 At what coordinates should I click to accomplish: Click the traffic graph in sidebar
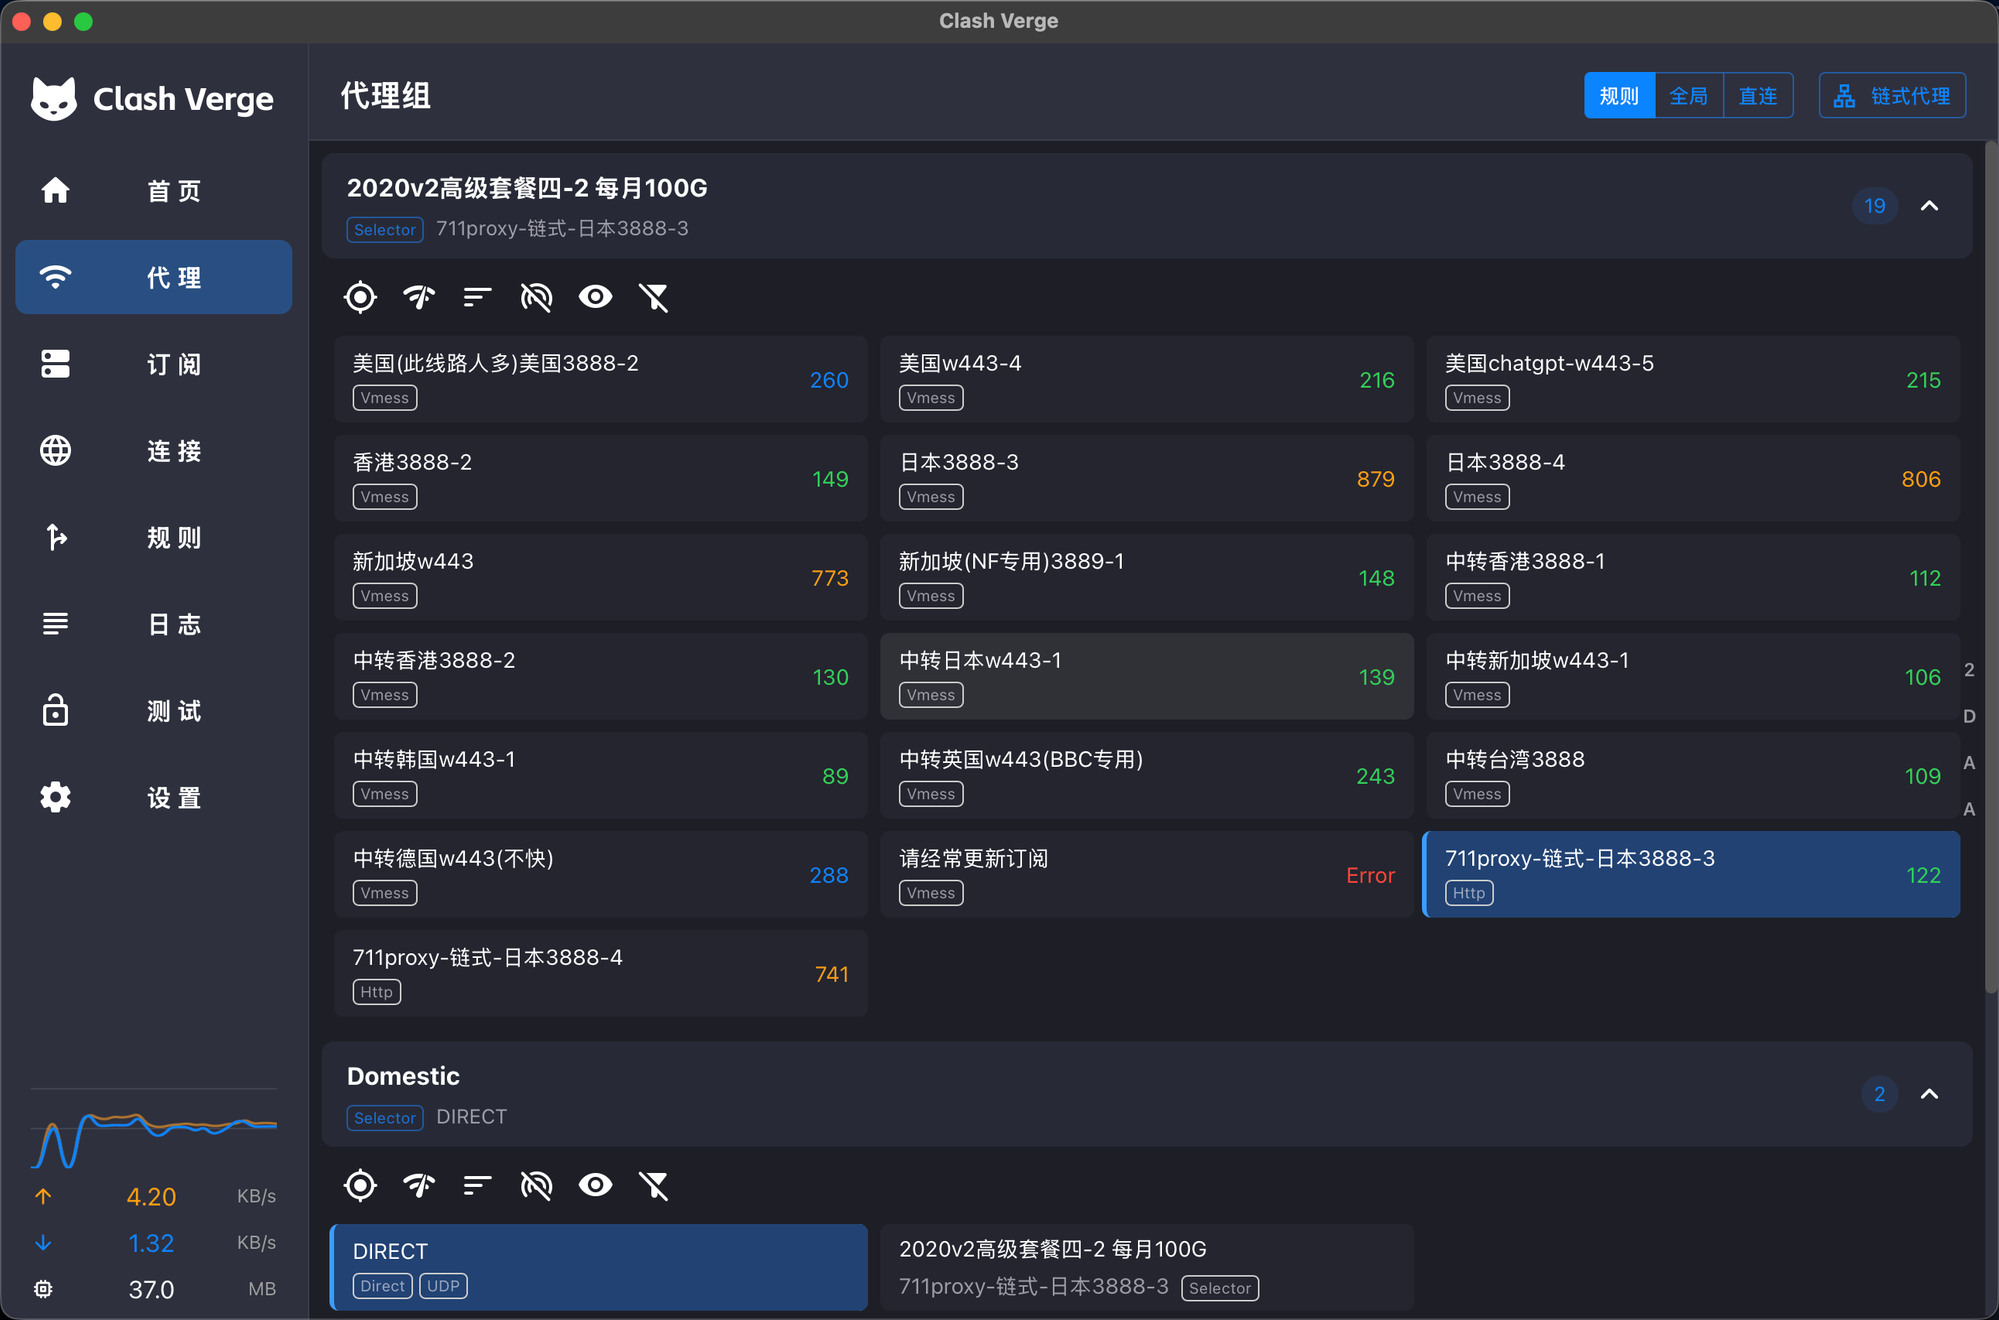(x=154, y=1131)
